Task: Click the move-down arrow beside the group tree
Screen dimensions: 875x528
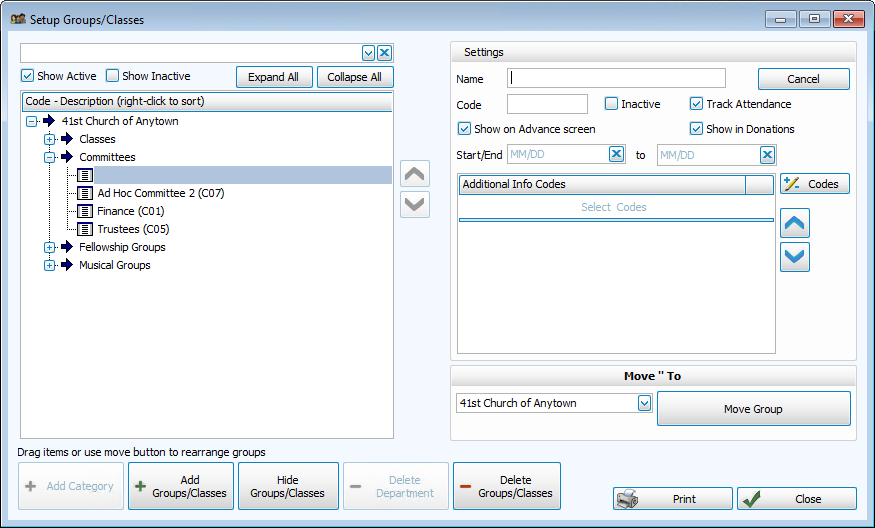Action: [x=414, y=204]
